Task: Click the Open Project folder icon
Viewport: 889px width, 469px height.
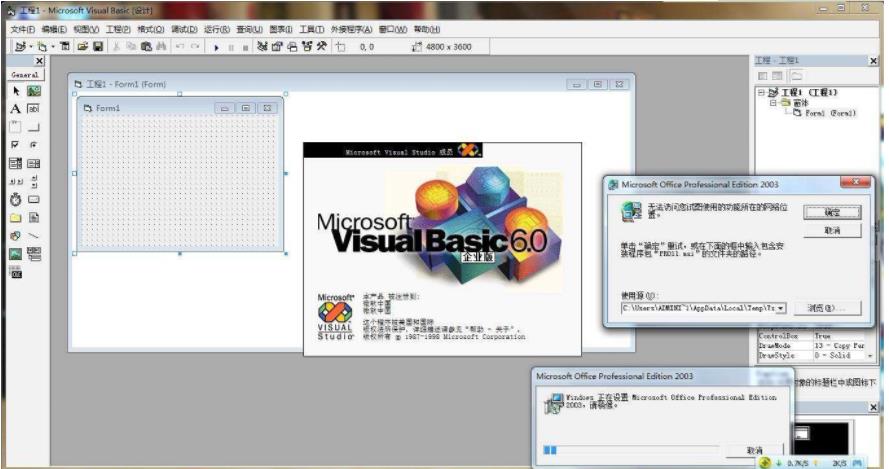Action: pyautogui.click(x=83, y=46)
